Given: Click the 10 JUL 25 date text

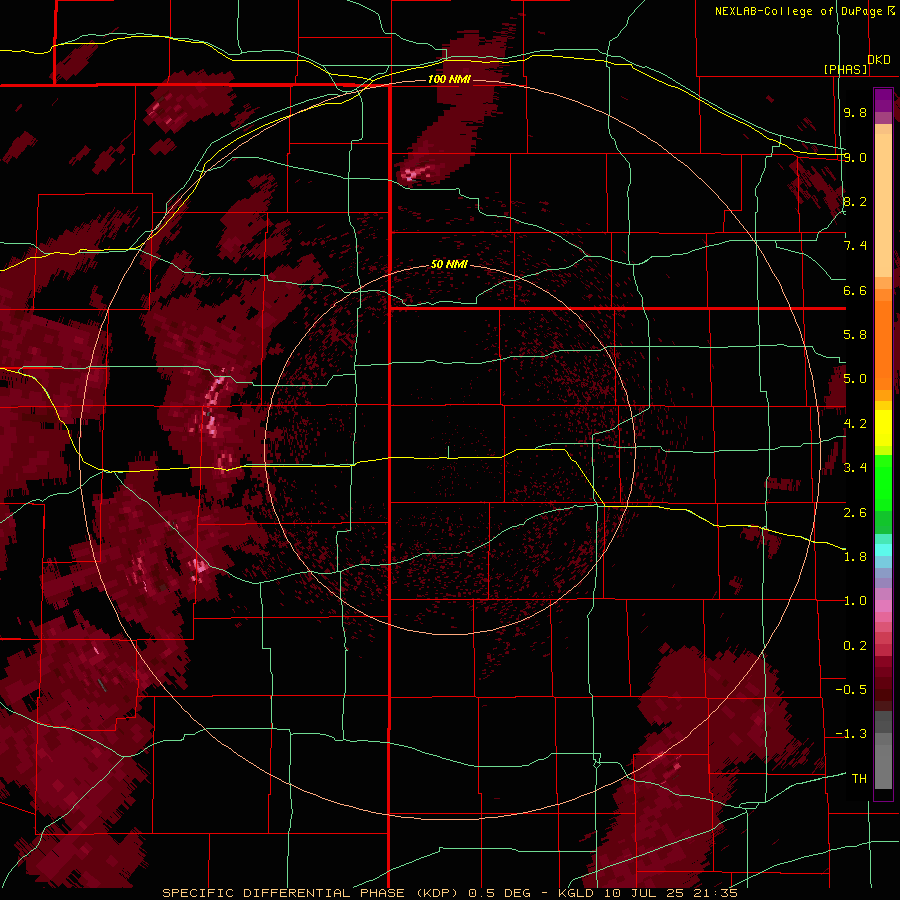Looking at the screenshot, I should click(x=642, y=893).
